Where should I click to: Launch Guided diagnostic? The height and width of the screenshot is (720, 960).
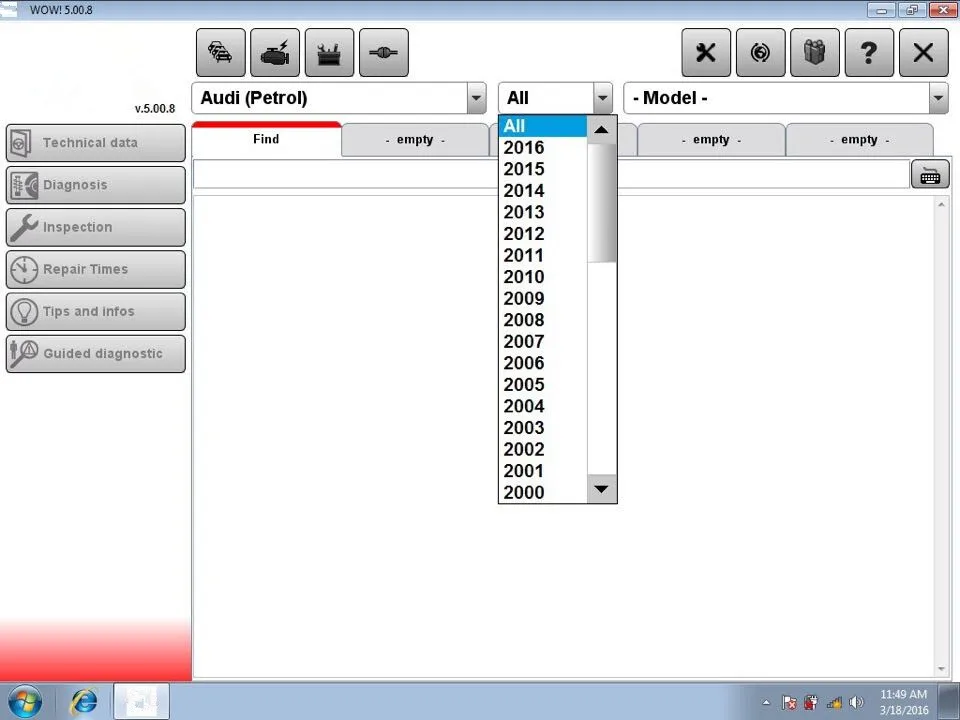click(96, 354)
